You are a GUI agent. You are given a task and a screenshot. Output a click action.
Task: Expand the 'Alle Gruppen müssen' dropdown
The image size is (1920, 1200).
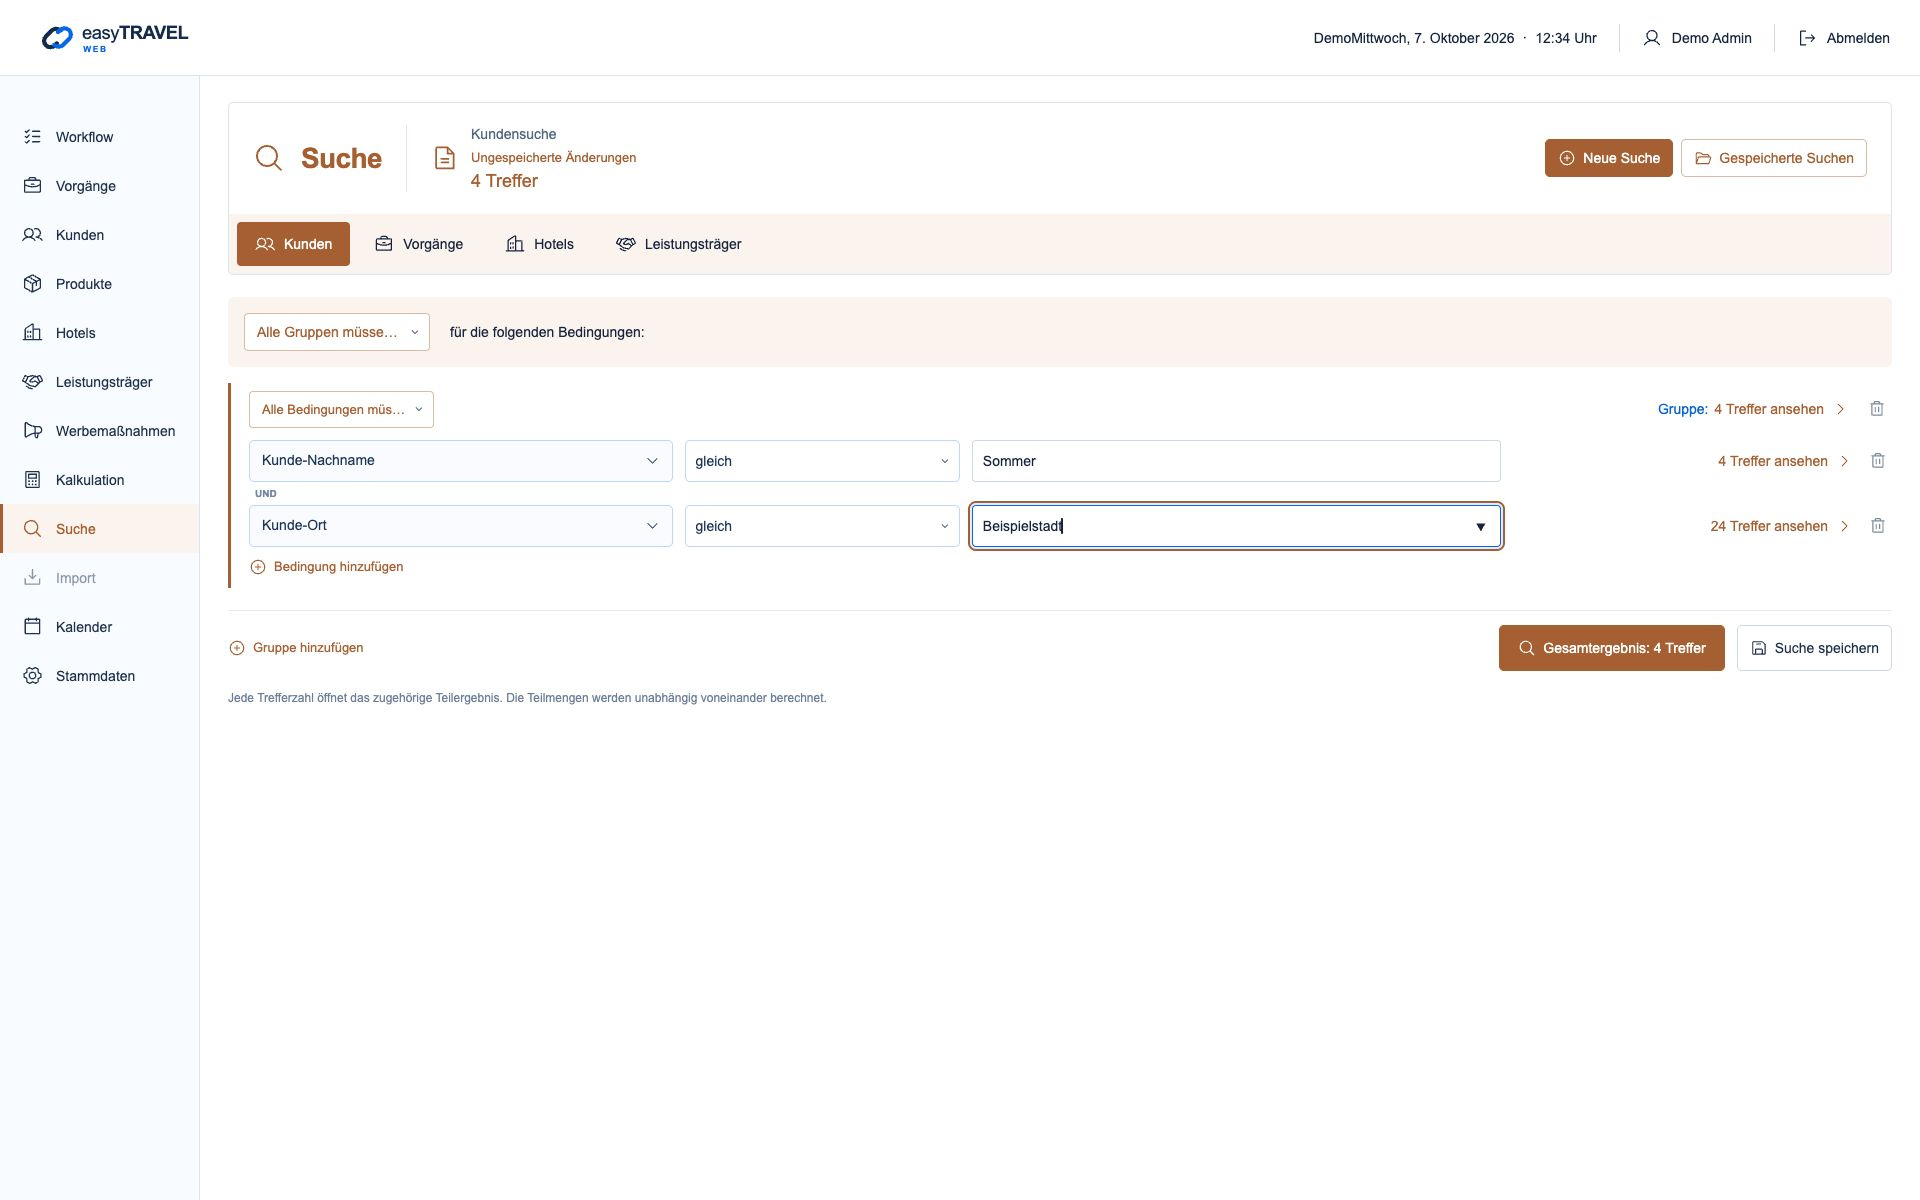click(337, 332)
